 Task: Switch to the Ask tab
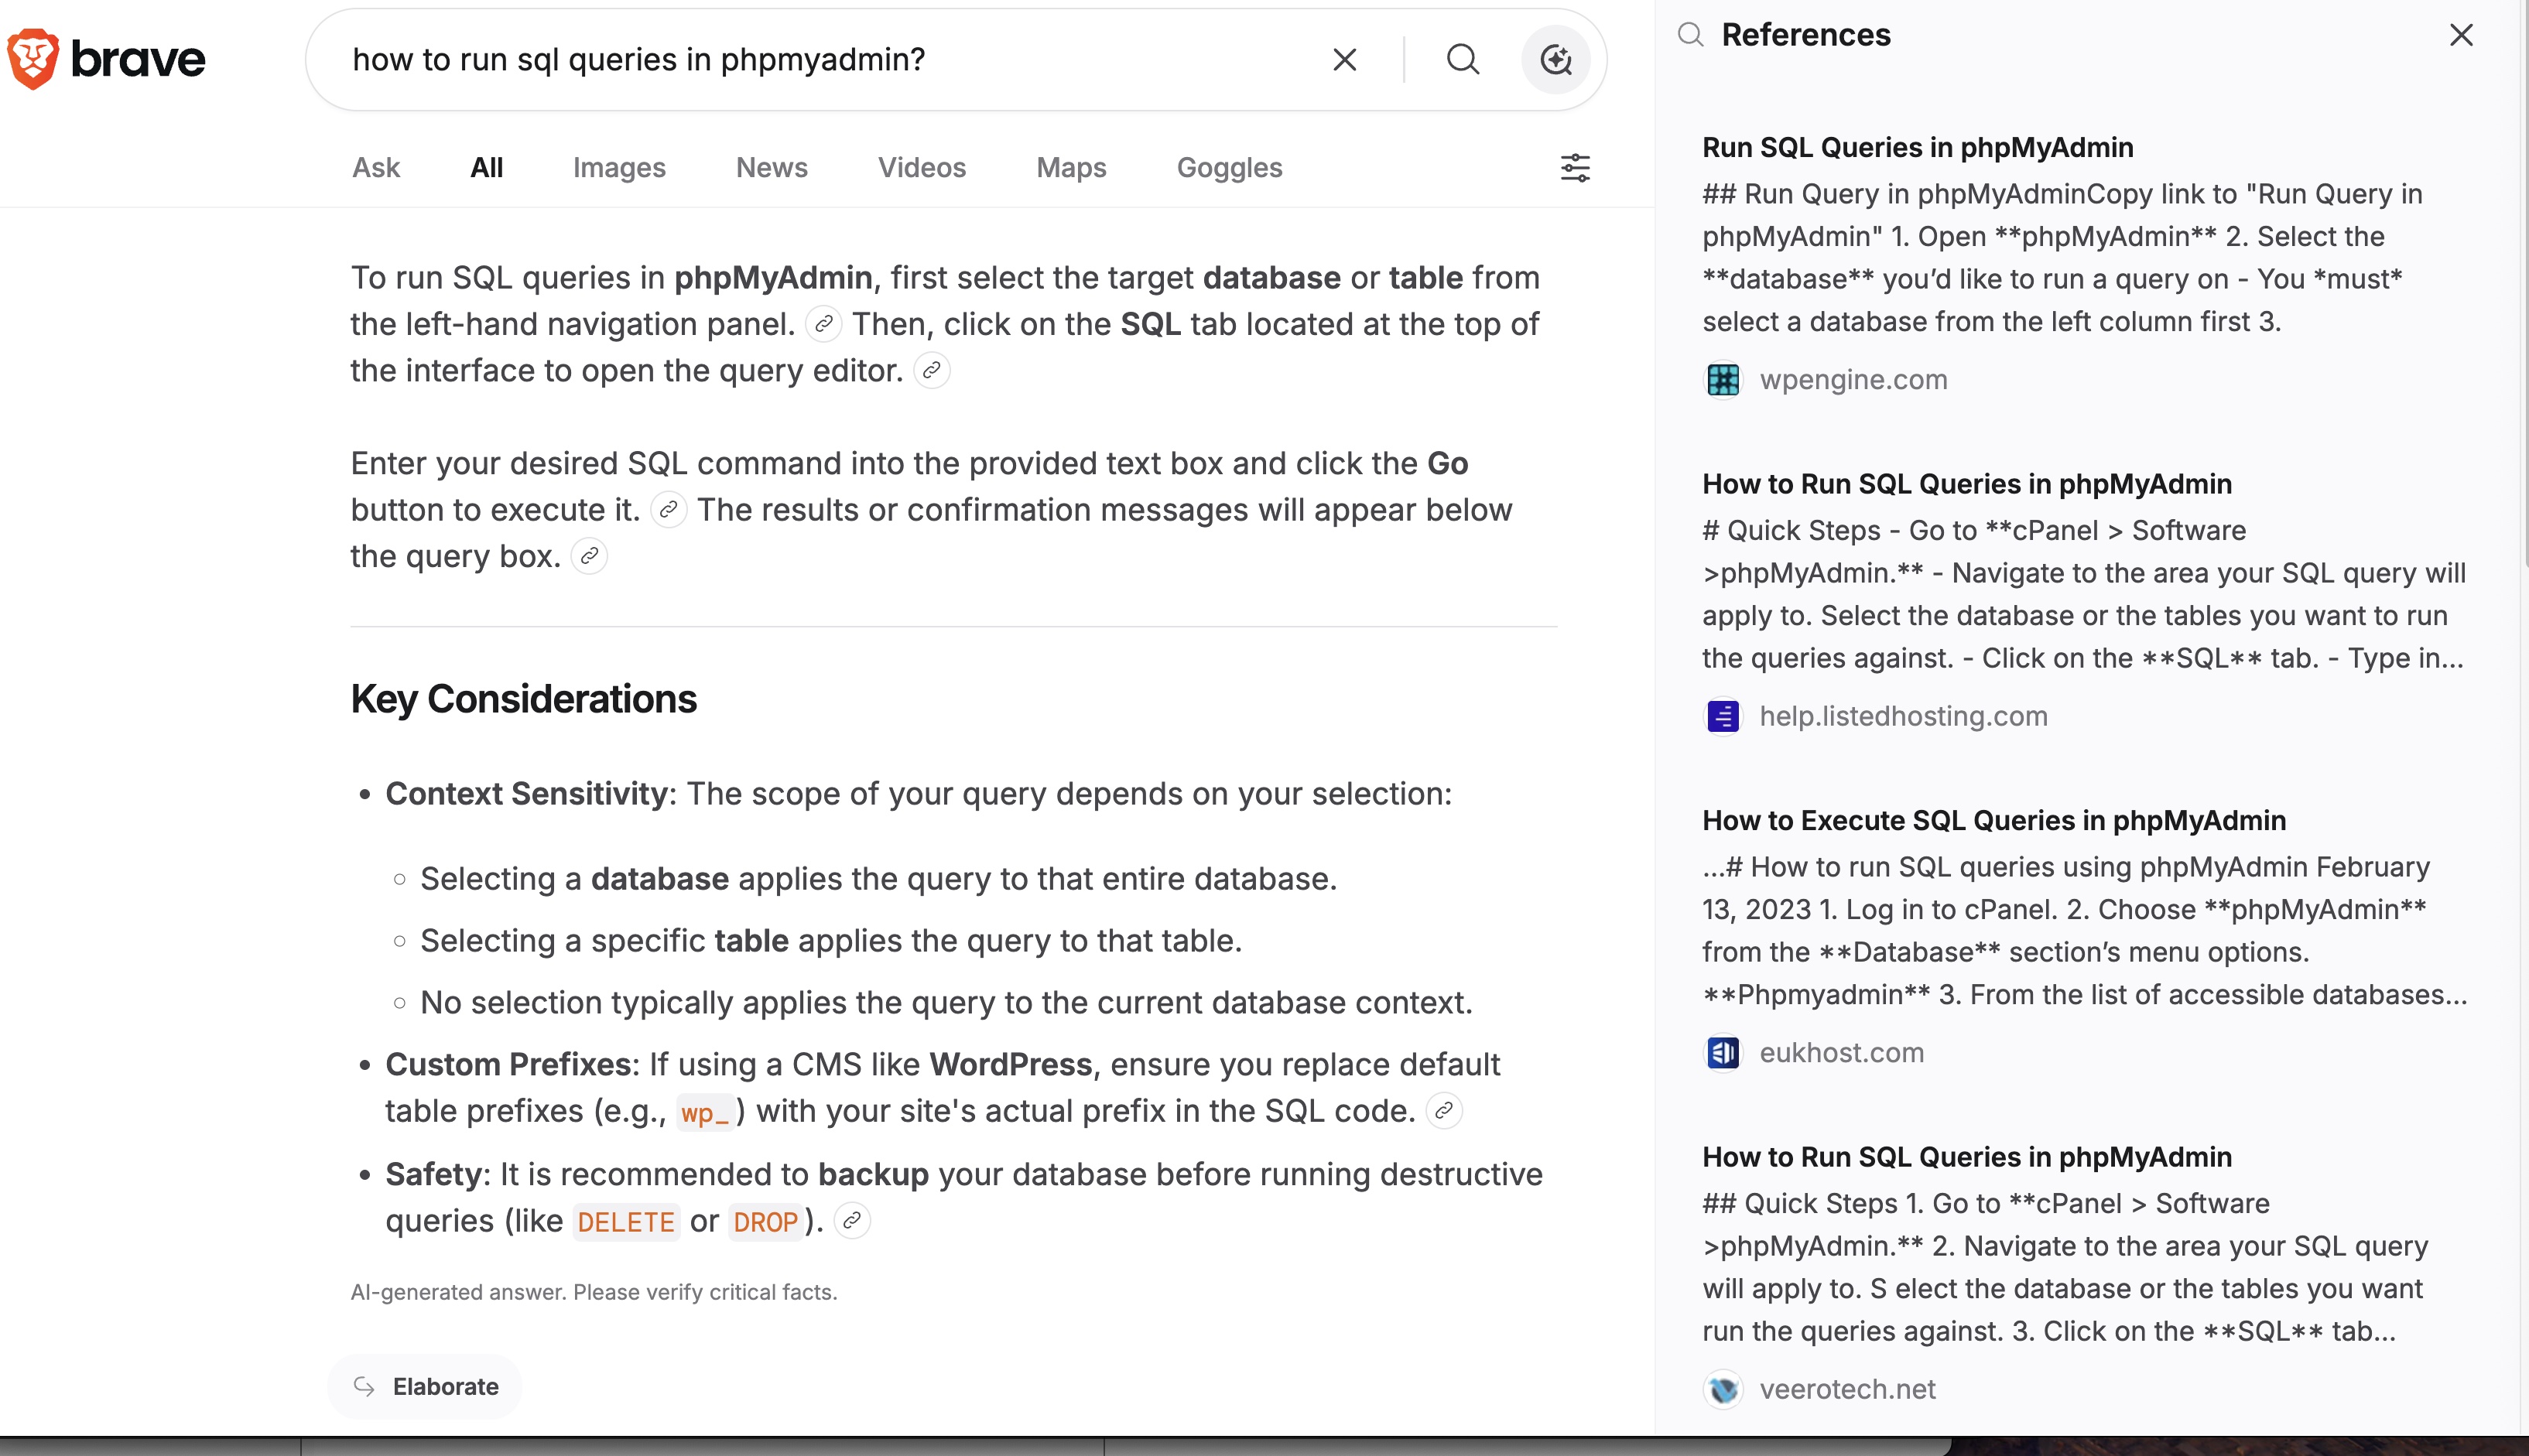point(376,168)
